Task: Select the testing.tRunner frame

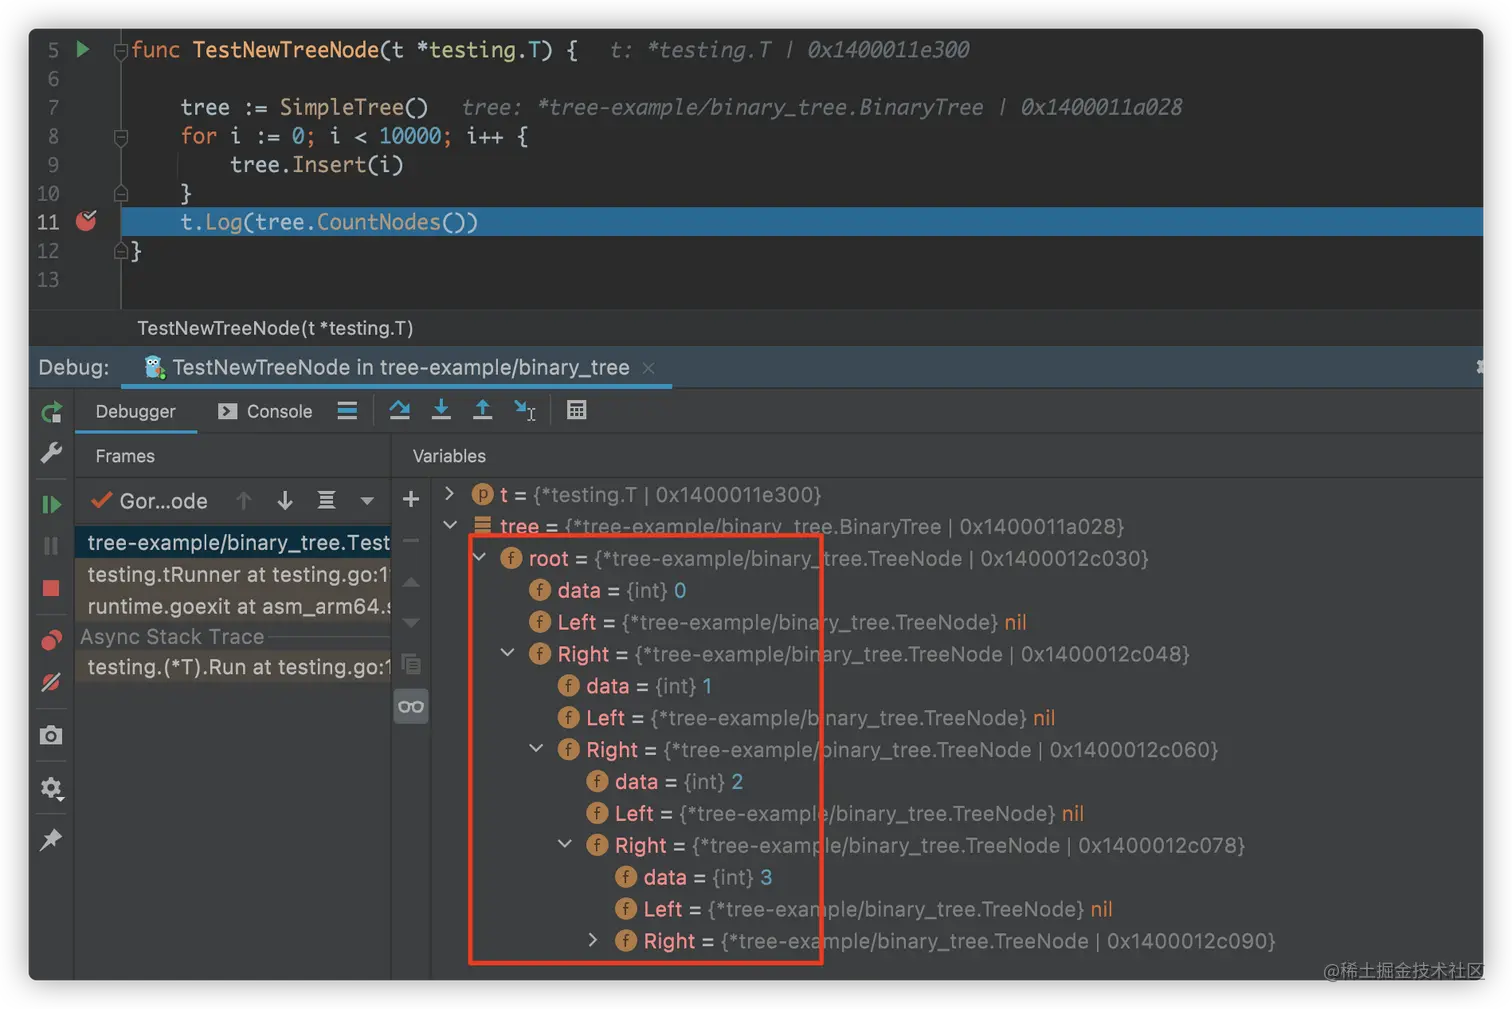Action: [x=233, y=574]
